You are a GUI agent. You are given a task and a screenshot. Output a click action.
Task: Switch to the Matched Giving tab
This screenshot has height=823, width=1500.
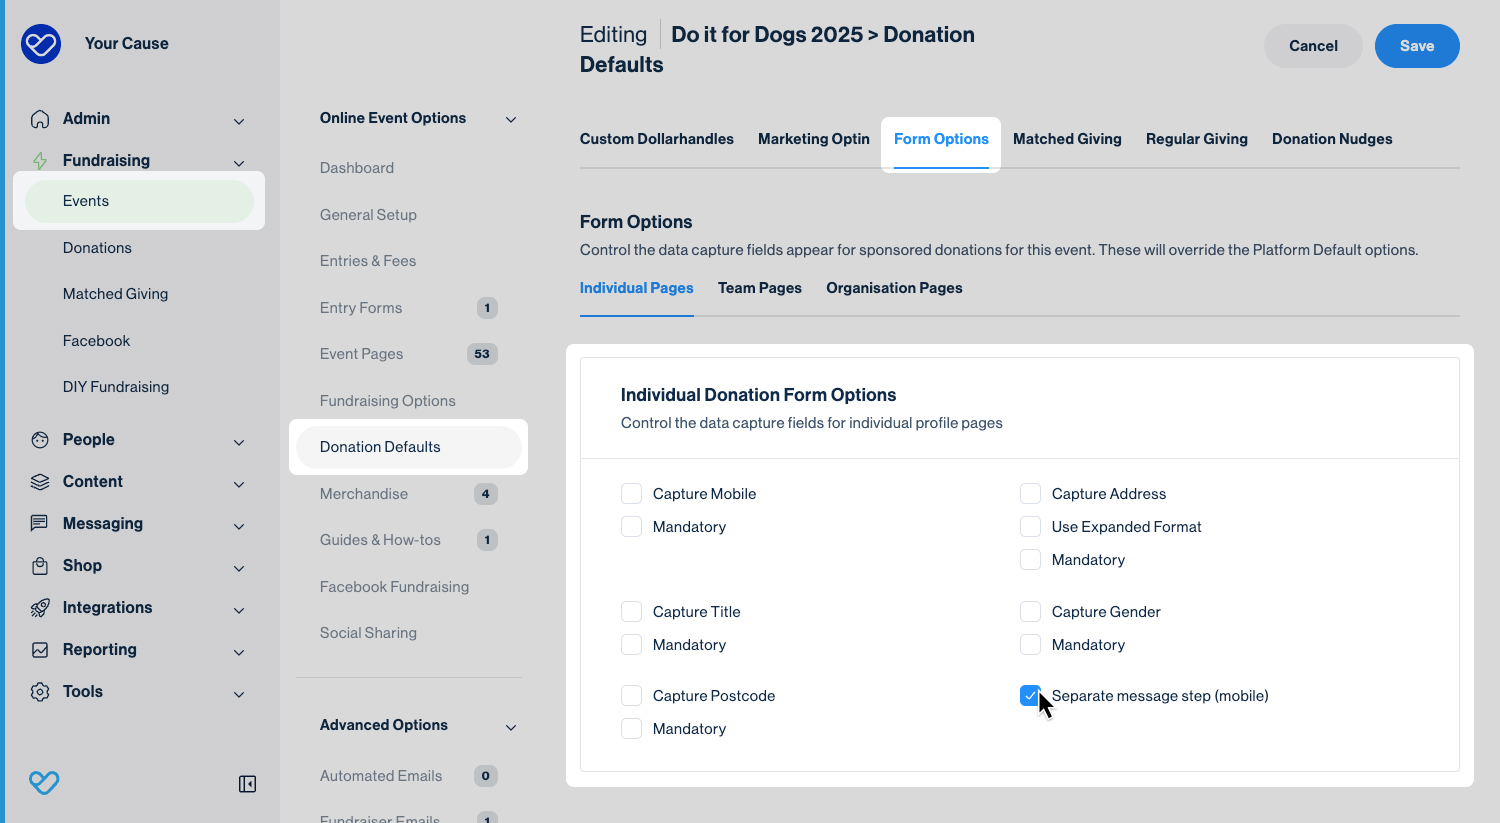coord(1067,139)
